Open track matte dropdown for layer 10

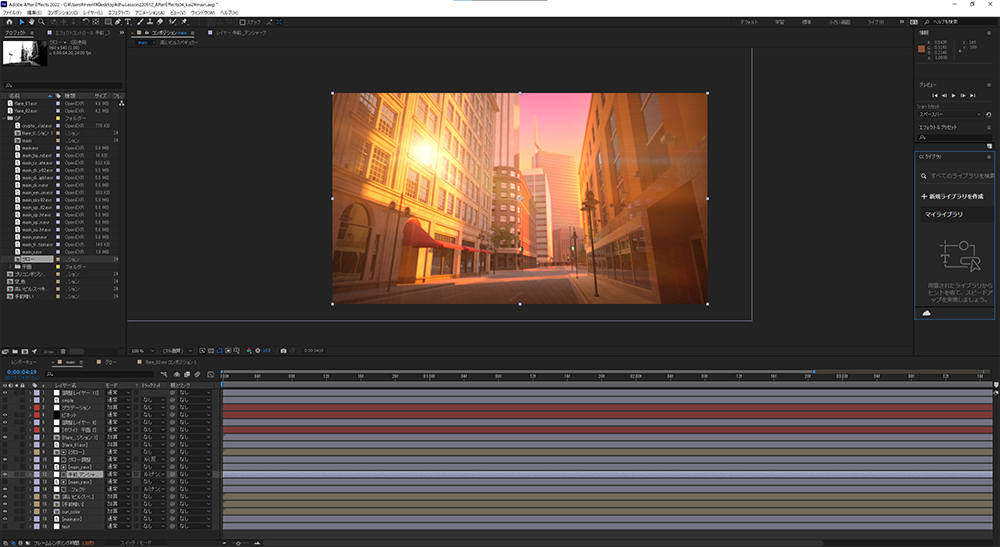tap(154, 460)
